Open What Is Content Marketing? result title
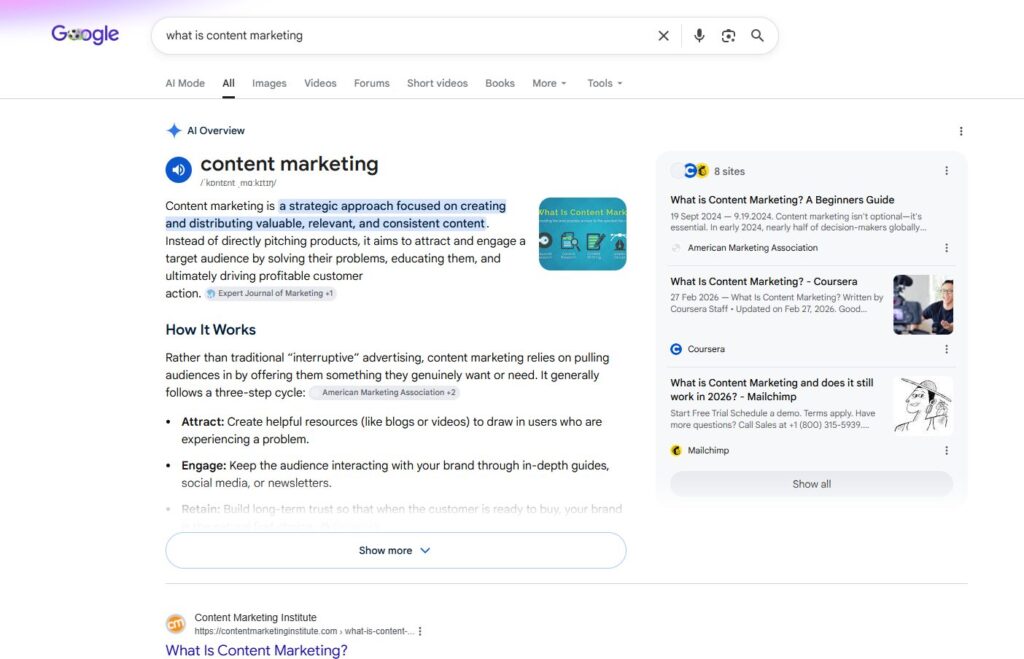 click(256, 651)
